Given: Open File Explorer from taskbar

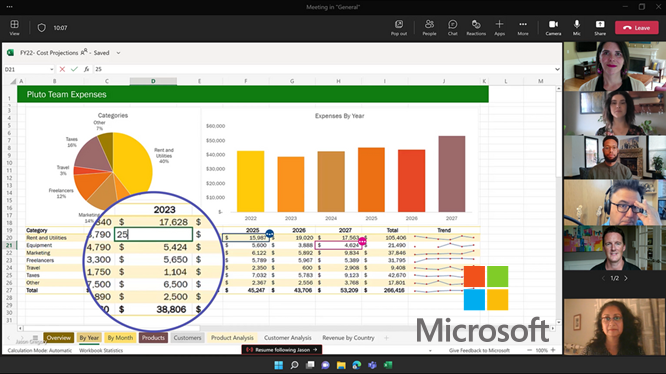Looking at the screenshot, I should click(x=341, y=365).
